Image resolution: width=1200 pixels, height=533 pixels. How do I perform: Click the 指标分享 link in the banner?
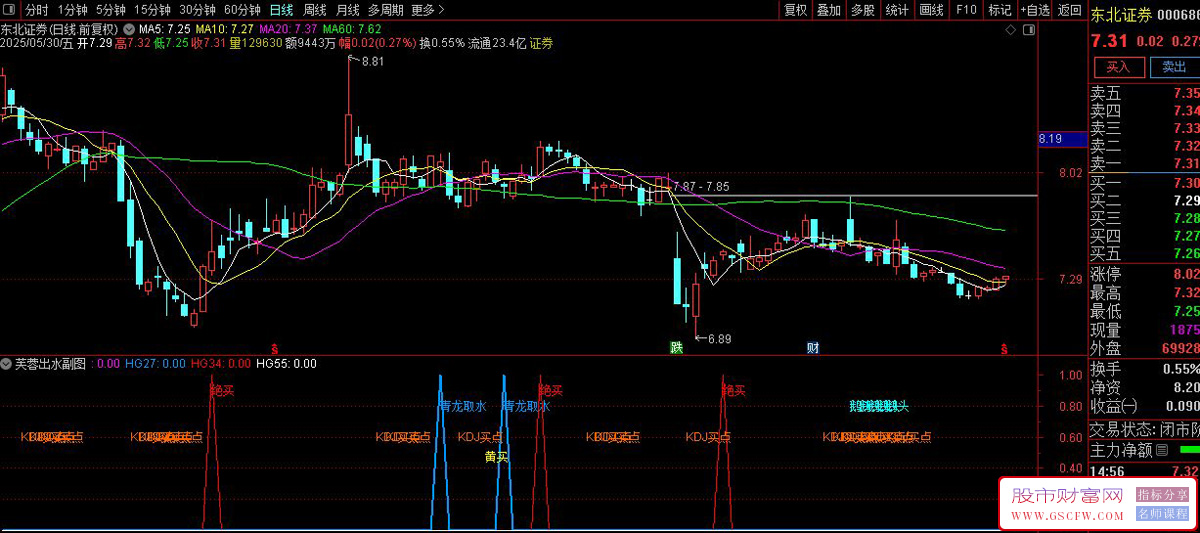coord(1162,495)
